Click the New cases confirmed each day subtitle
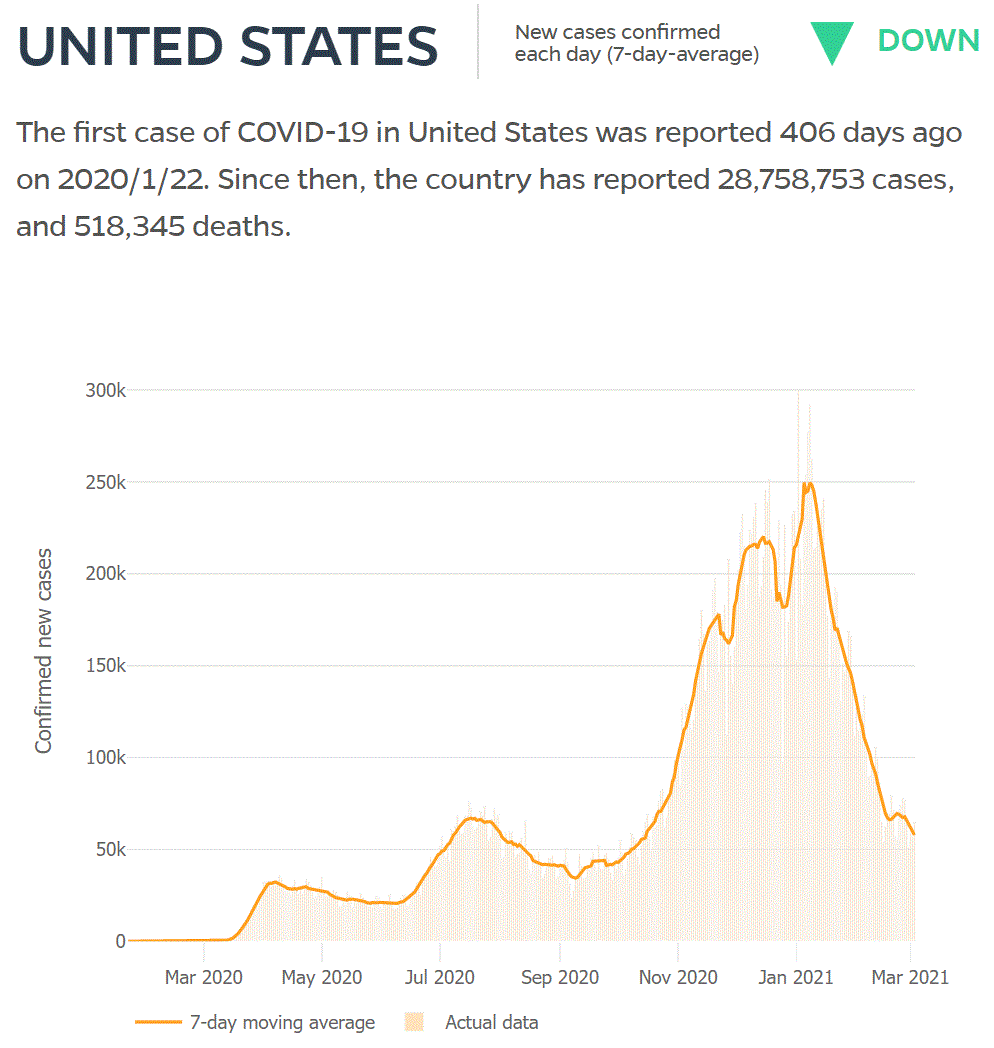 (636, 43)
